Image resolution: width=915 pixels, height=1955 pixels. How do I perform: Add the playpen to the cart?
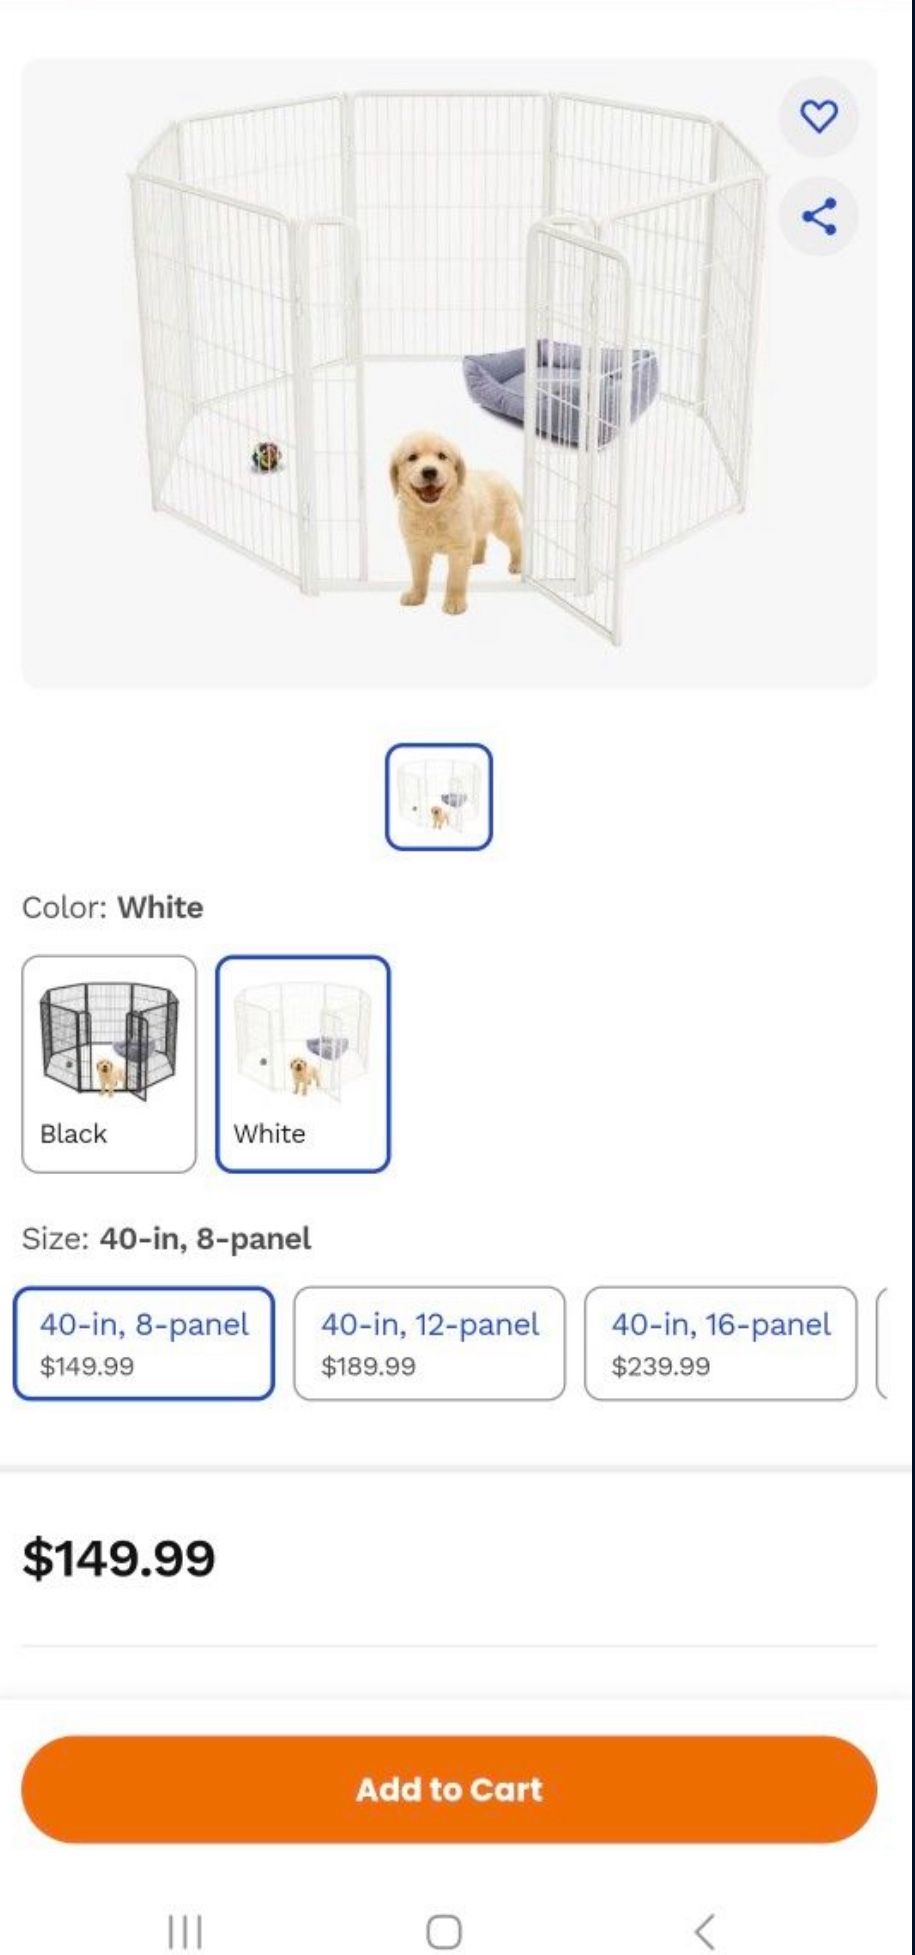(x=449, y=1789)
